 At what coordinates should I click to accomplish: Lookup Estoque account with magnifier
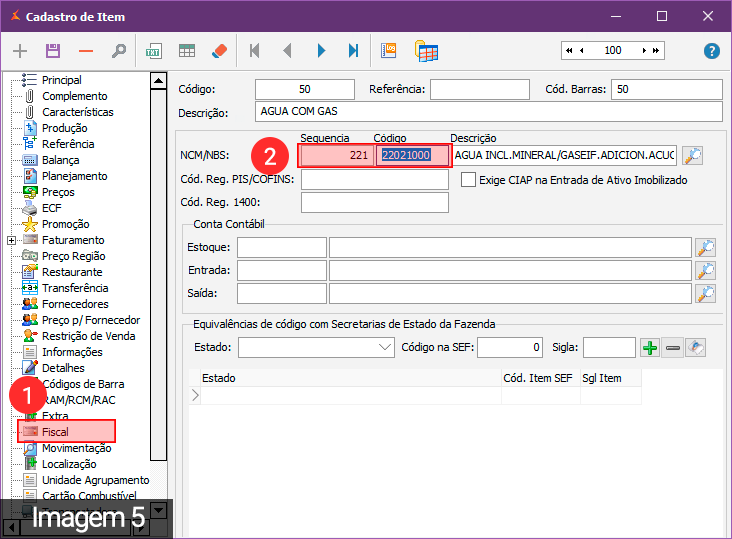[x=705, y=247]
